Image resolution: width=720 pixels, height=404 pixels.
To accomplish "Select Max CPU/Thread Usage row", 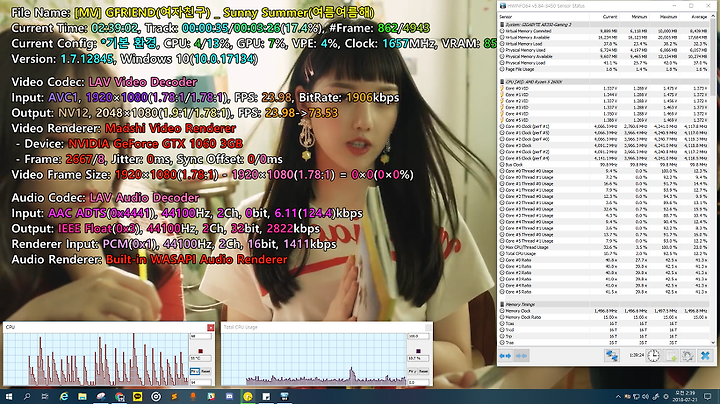I will tap(604, 247).
